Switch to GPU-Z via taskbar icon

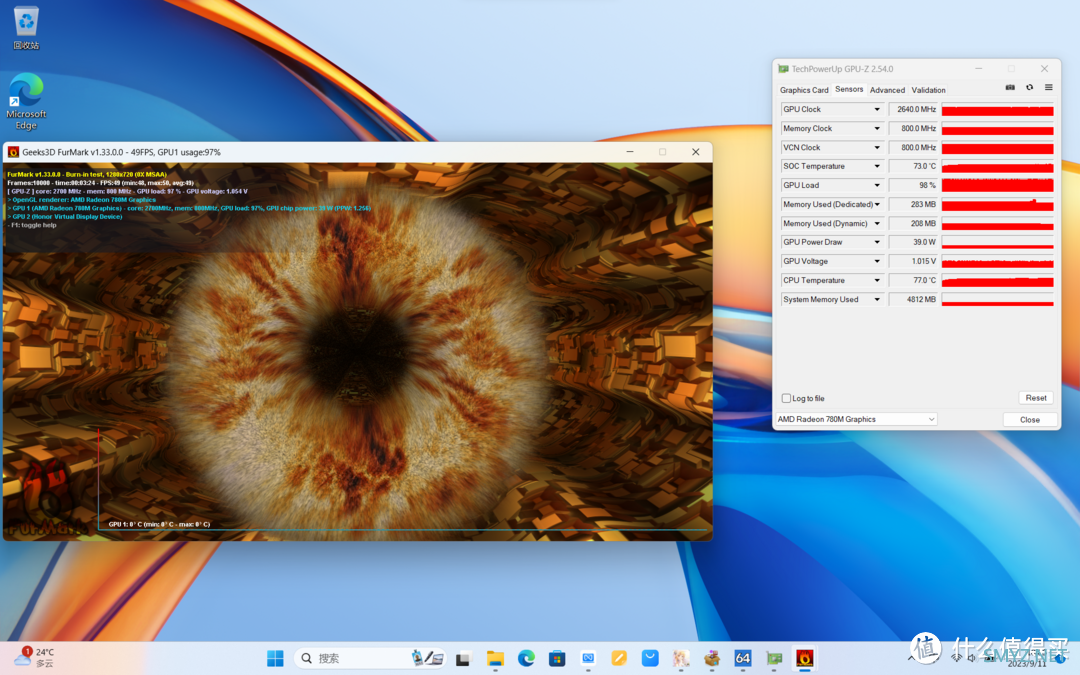(773, 658)
